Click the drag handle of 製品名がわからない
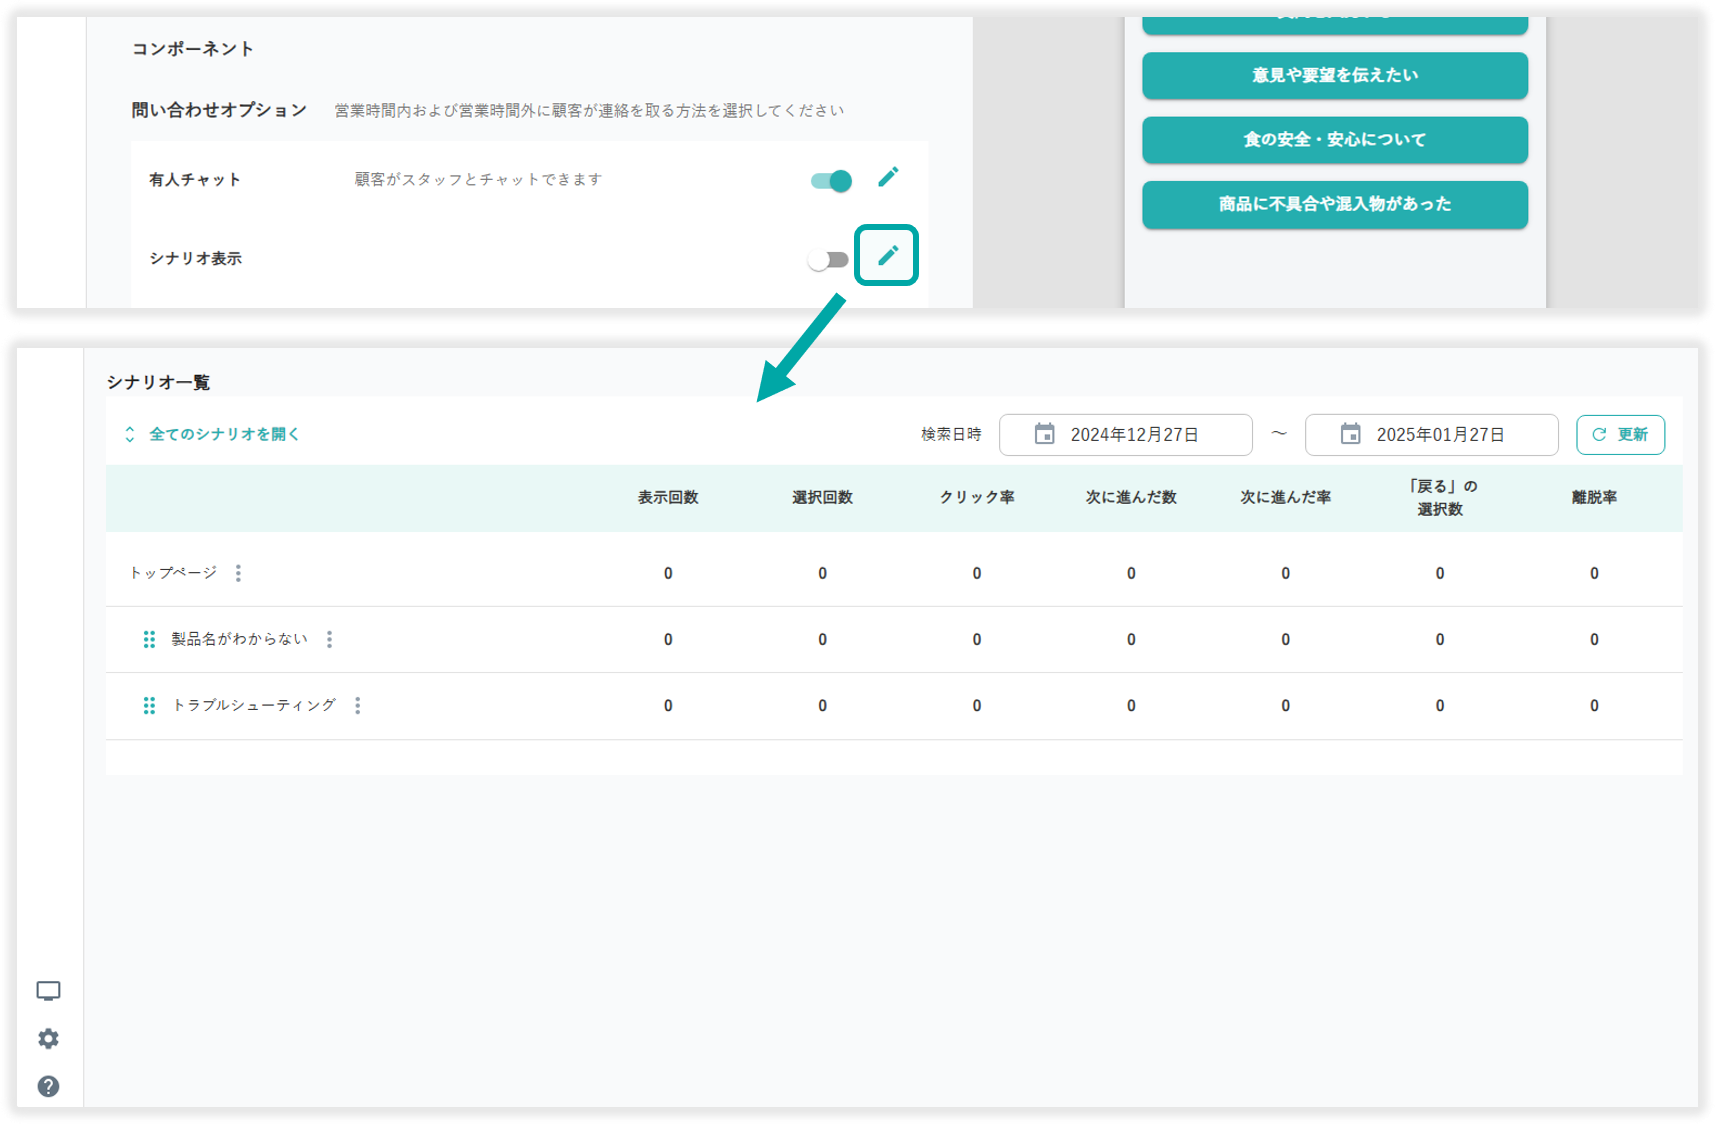 149,639
